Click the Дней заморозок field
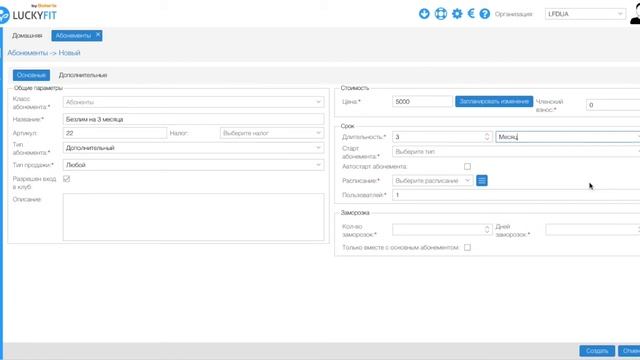This screenshot has width=640, height=360. (x=593, y=229)
